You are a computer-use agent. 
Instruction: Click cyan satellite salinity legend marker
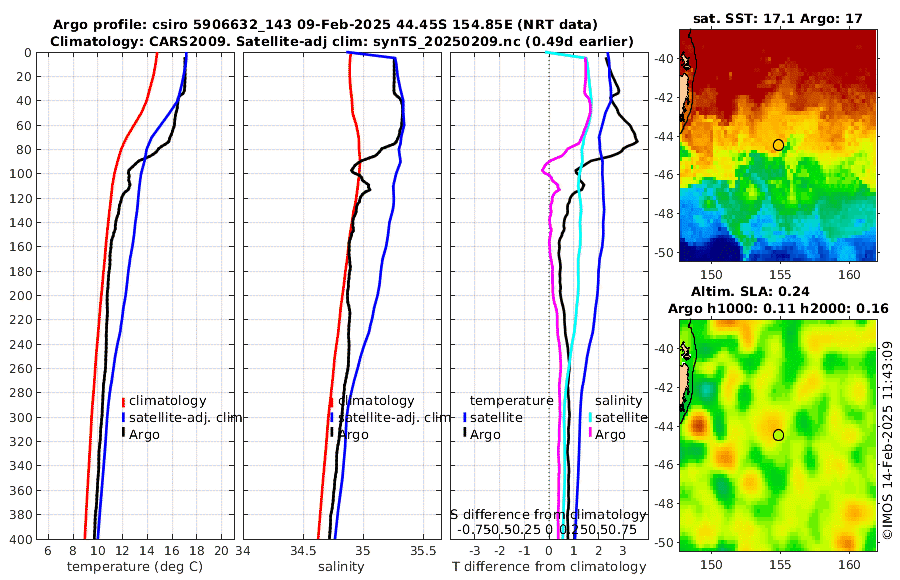tap(590, 418)
